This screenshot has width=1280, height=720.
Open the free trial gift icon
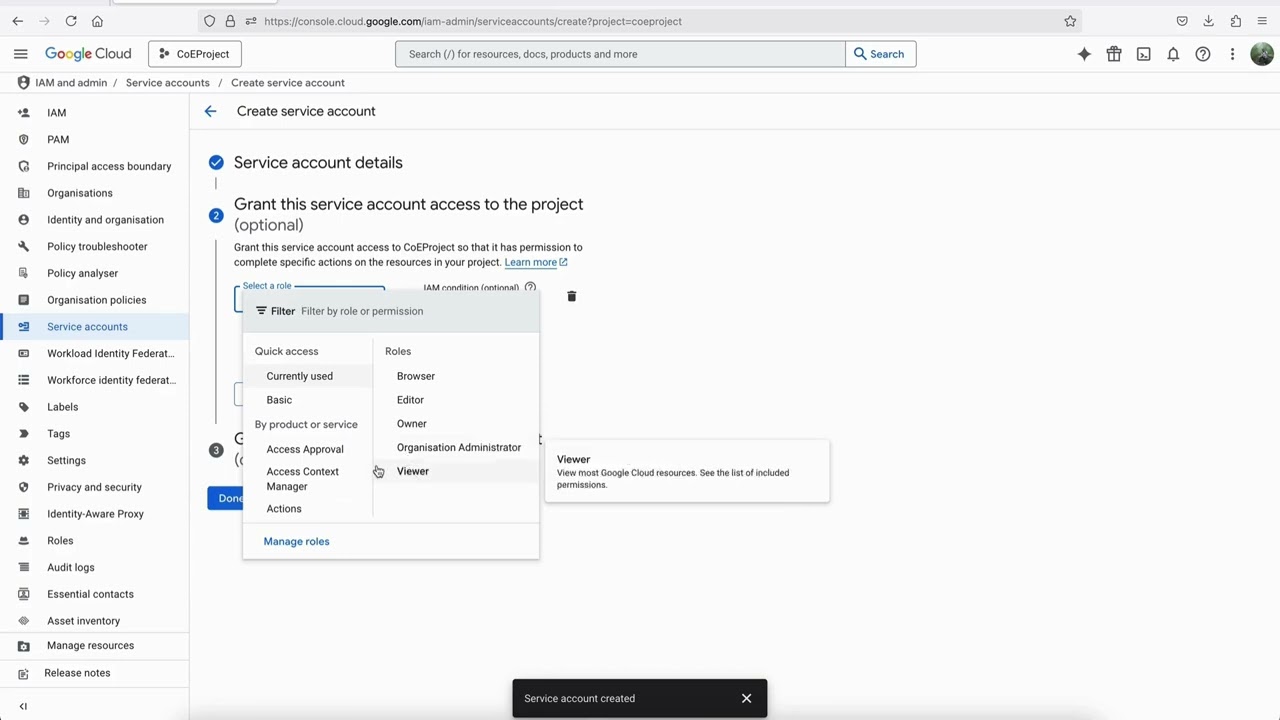pyautogui.click(x=1114, y=54)
